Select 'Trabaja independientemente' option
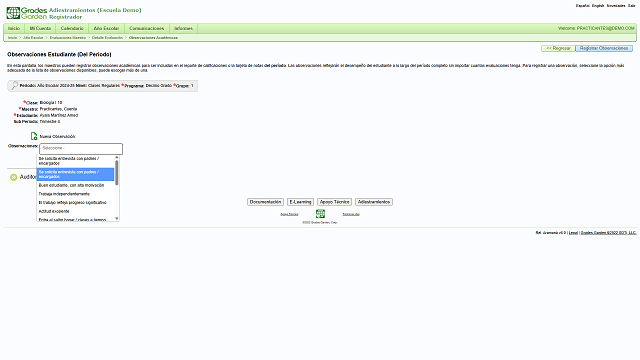This screenshot has height=360, width=640. pyautogui.click(x=76, y=194)
